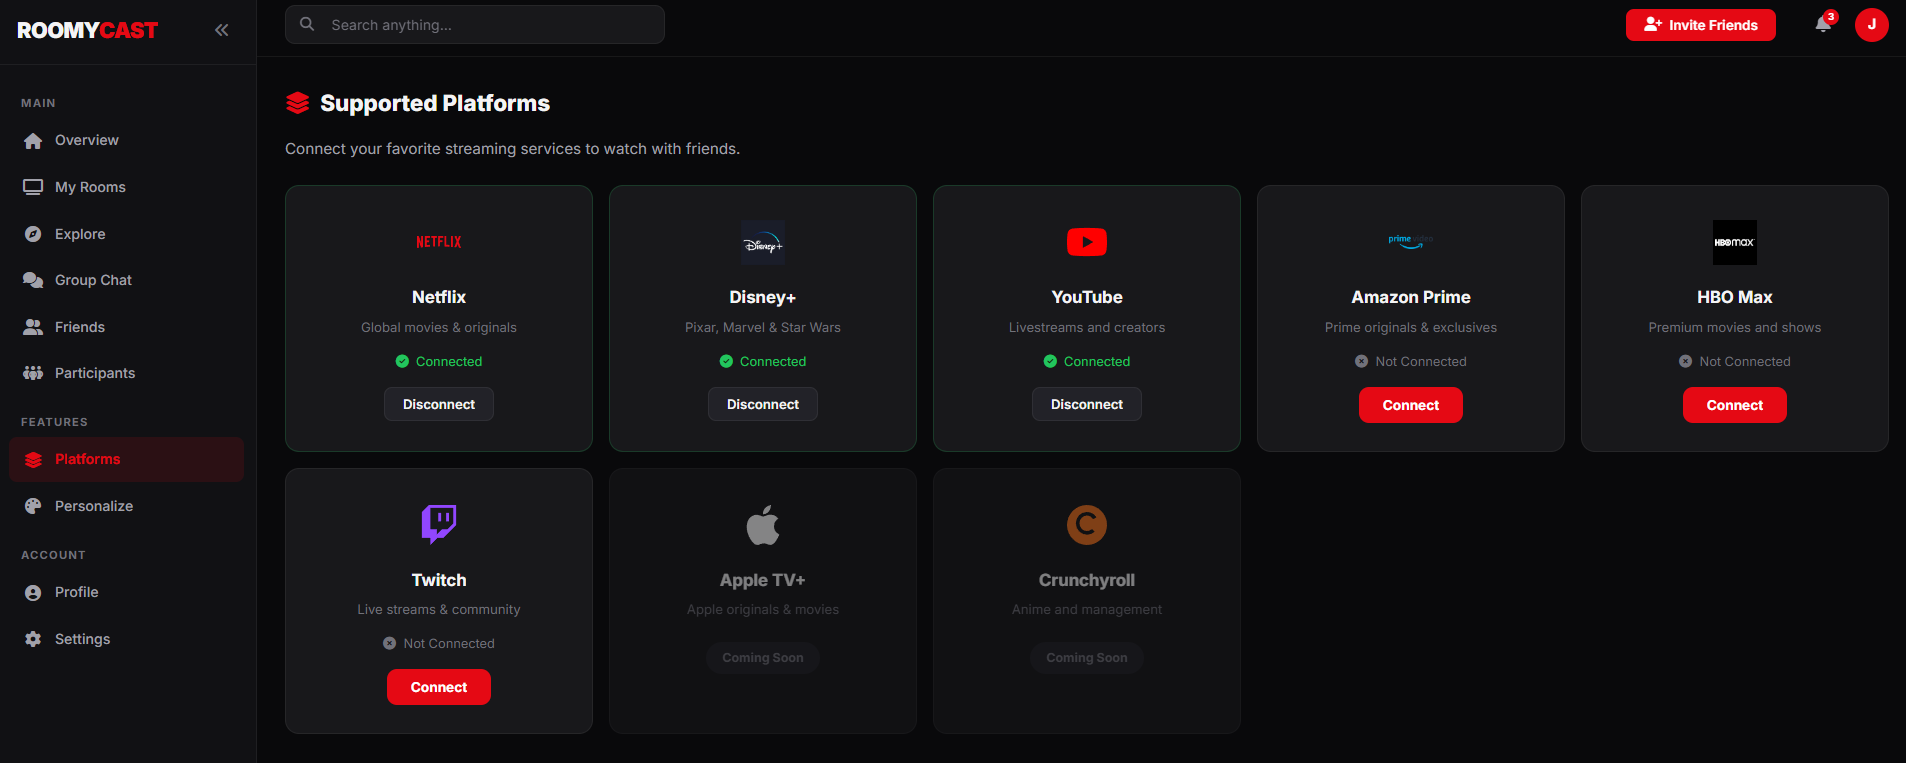Click the monitor icon beside My Rooms
1906x763 pixels.
click(33, 187)
